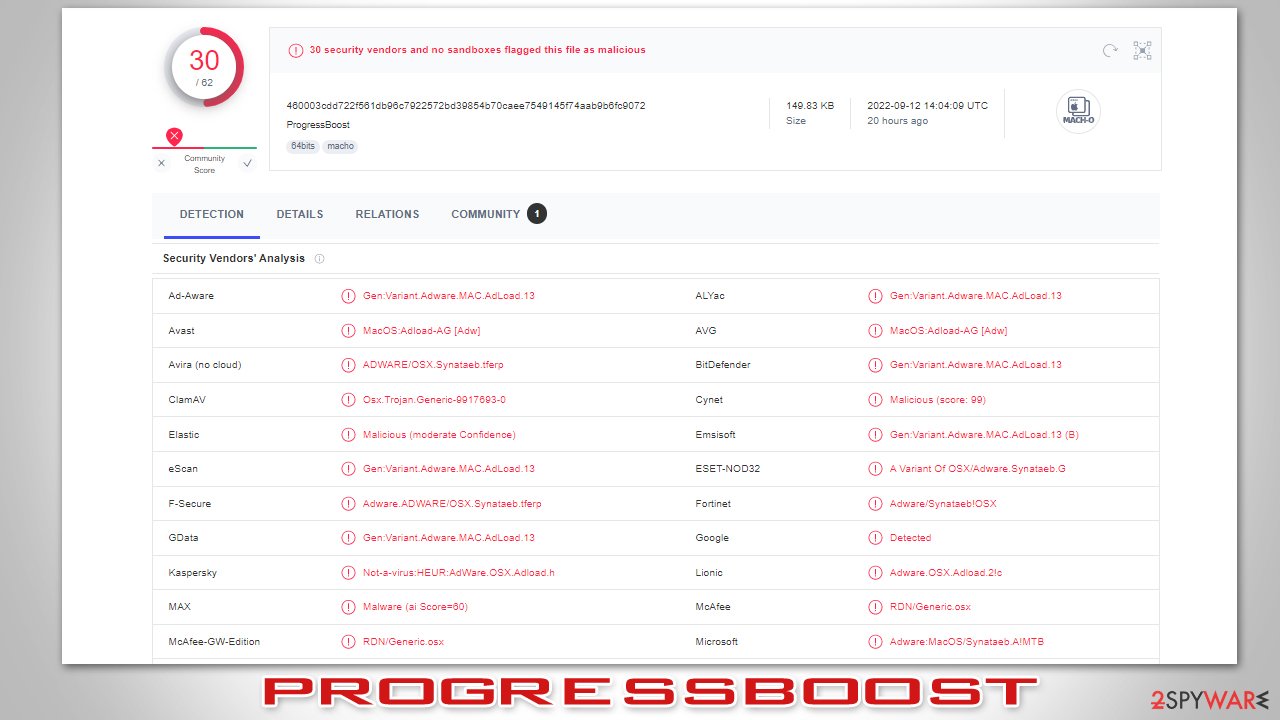This screenshot has width=1280, height=720.
Task: Click the 2022-09-12 14:04:09 UTC timestamp
Action: click(x=927, y=105)
